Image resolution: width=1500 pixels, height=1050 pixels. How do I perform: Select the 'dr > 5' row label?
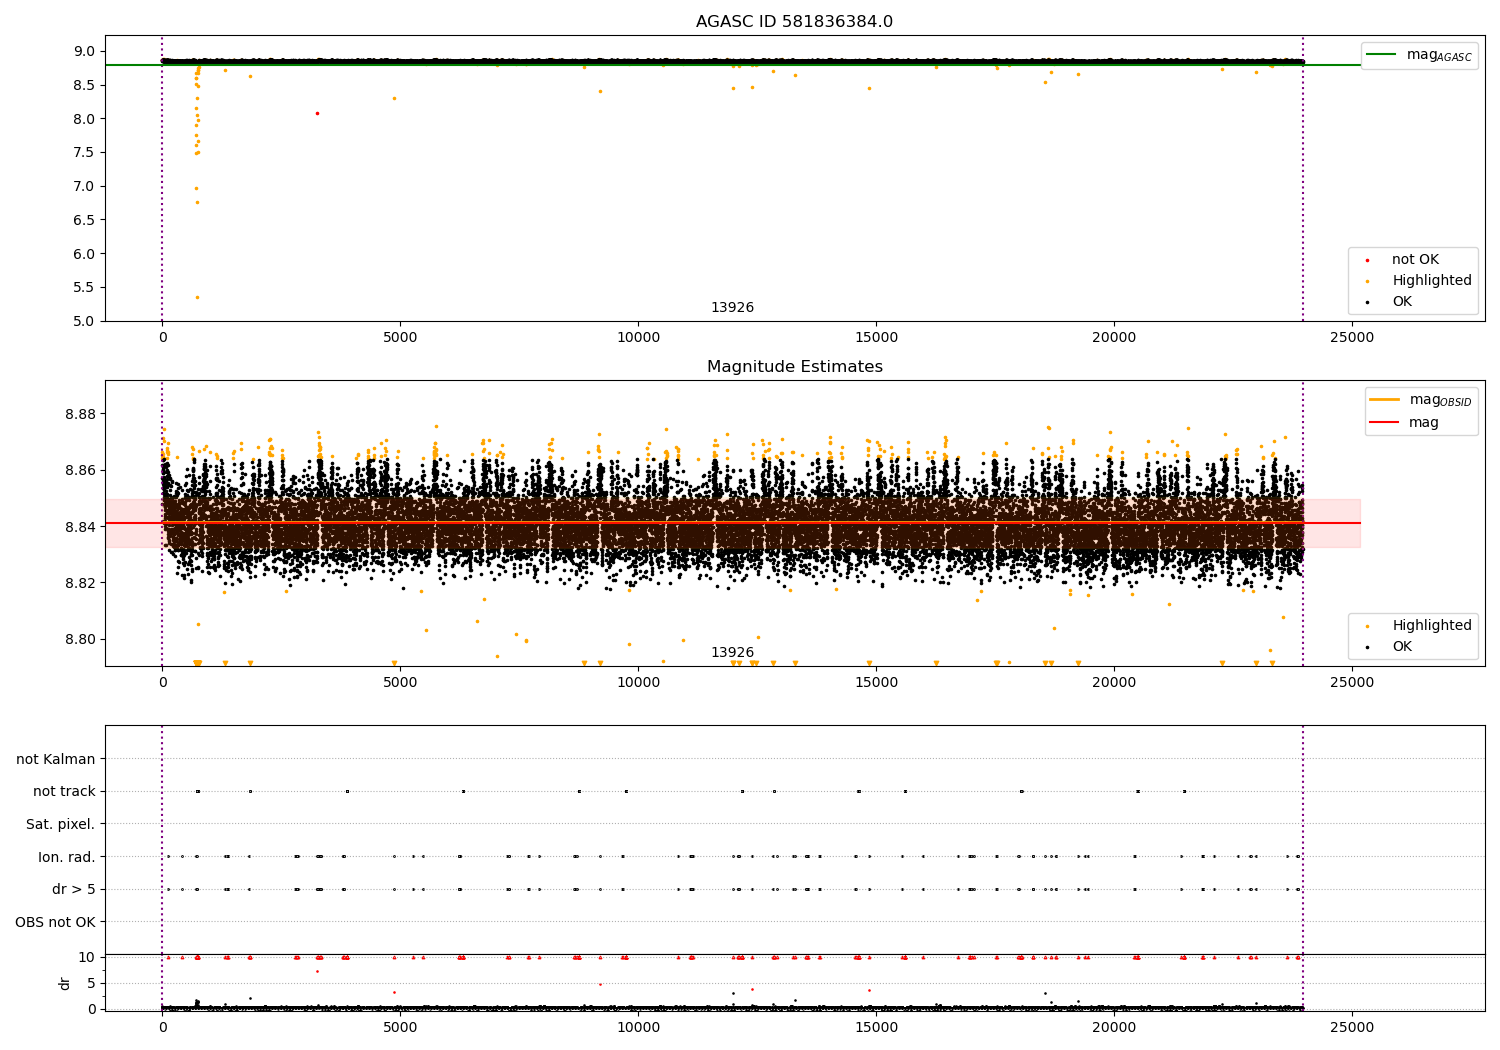click(74, 890)
